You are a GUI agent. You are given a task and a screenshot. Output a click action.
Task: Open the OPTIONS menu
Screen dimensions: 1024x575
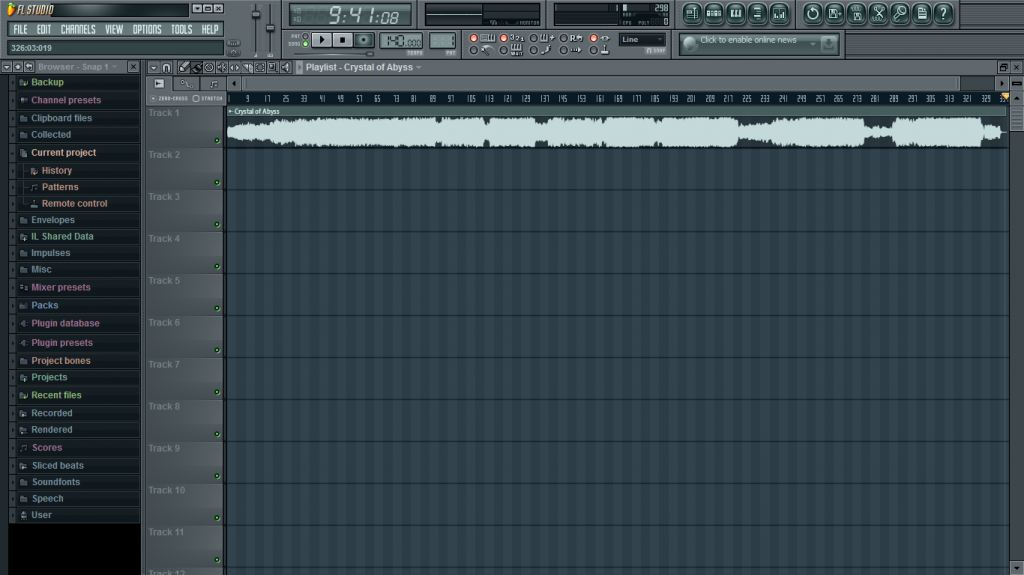147,29
